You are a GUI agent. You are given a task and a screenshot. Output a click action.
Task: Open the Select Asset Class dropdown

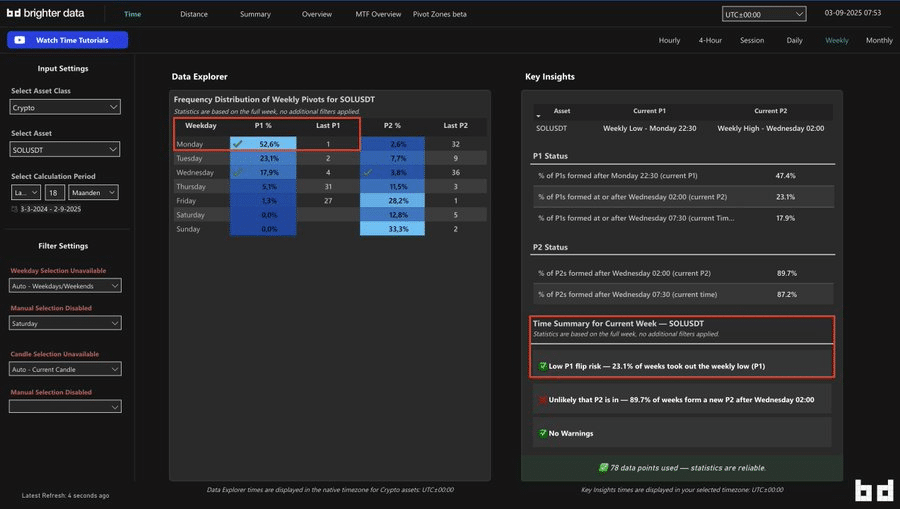coord(65,107)
